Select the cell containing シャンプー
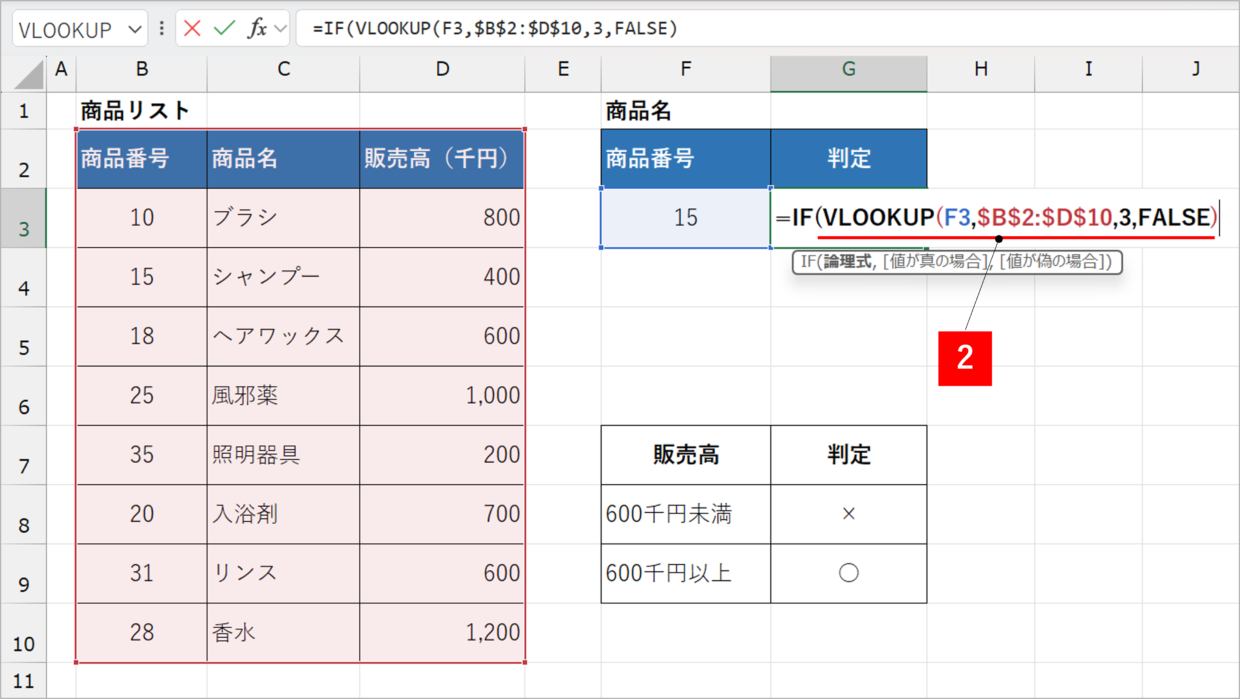Screen dimensions: 1240x699 coord(284,277)
